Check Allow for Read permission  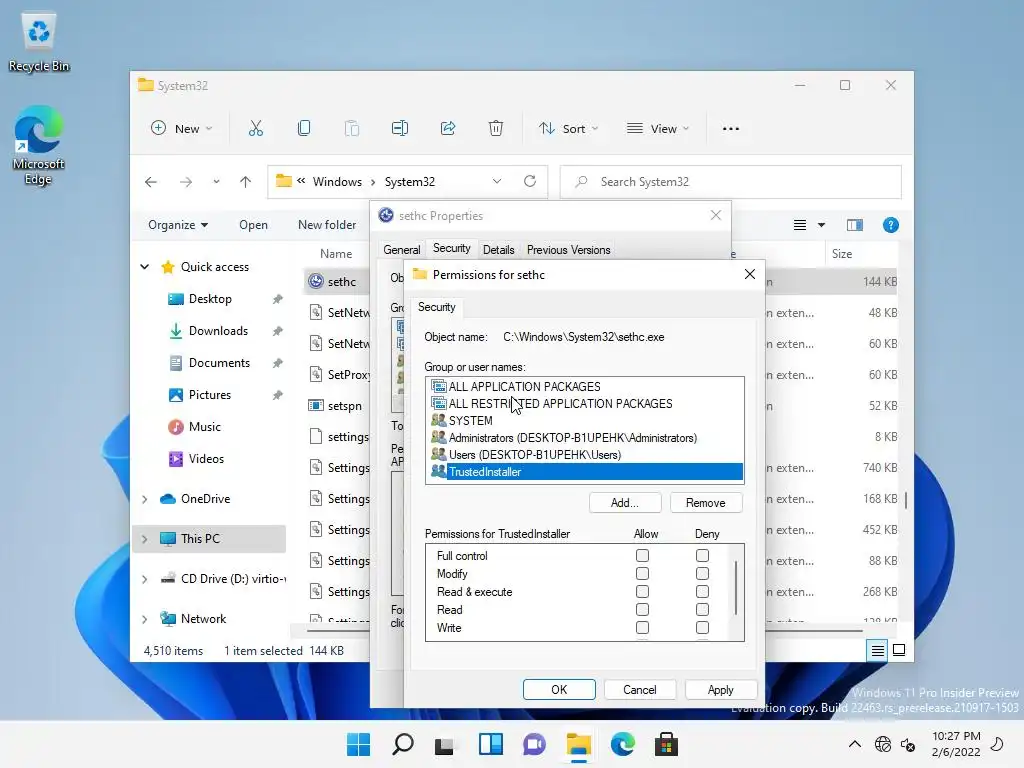(x=643, y=609)
